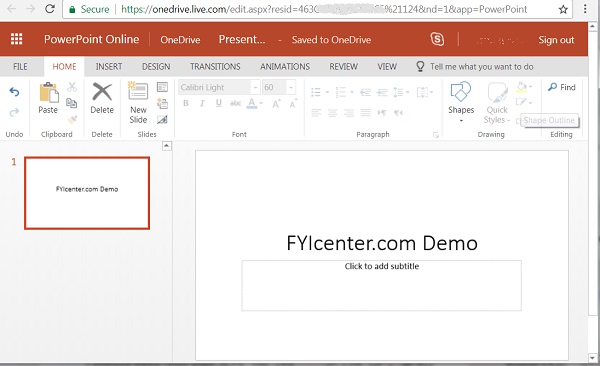Switch to TRANSITIONS tab
The width and height of the screenshot is (600, 366).
(x=215, y=67)
